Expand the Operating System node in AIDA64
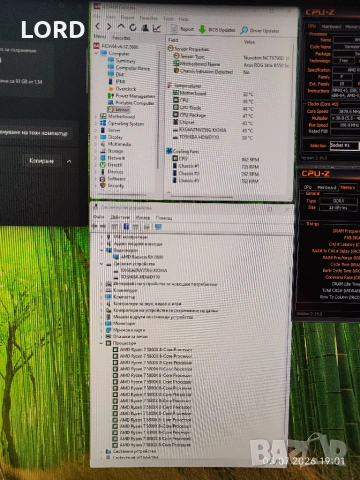Viewport: 360px width, 480px height. [96, 123]
